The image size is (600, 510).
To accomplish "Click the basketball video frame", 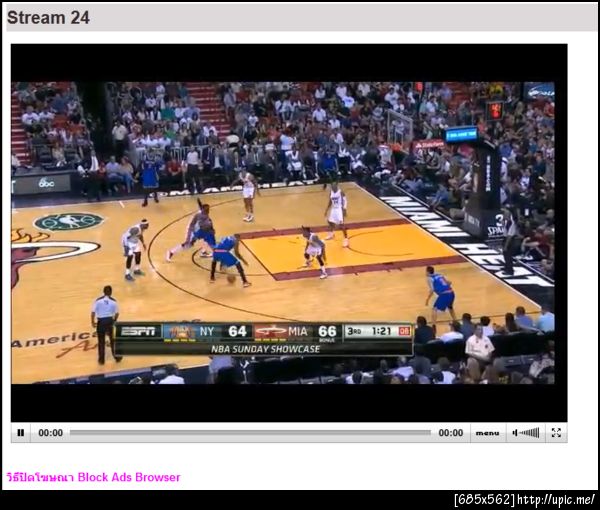I will [283, 233].
